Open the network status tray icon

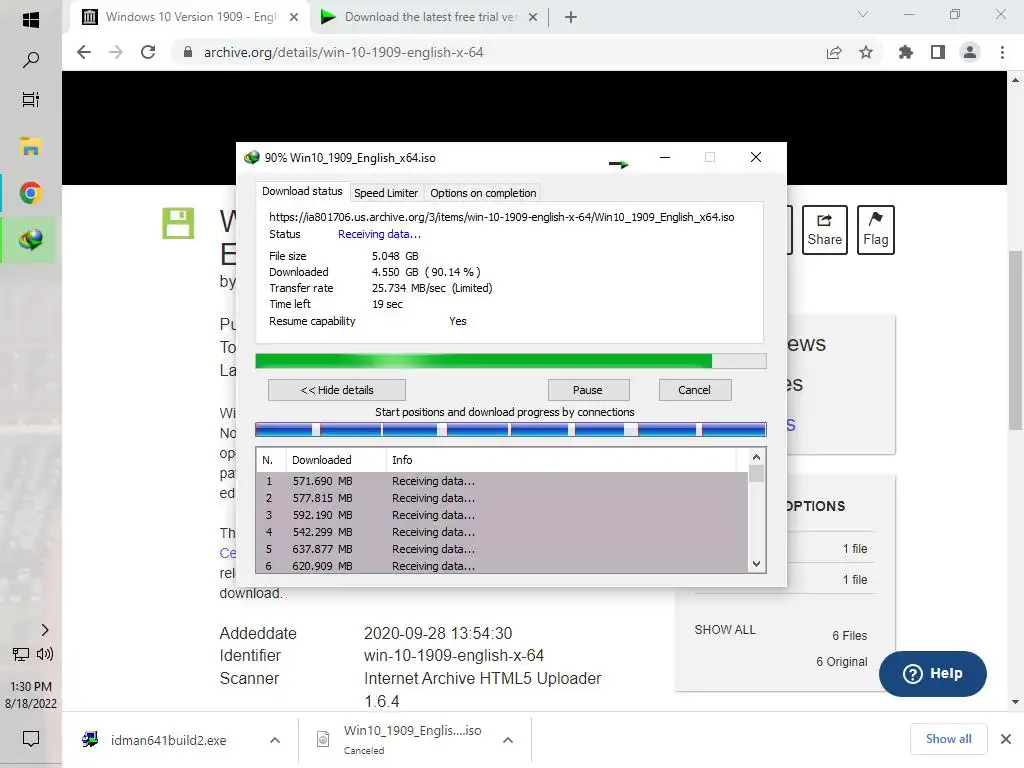21,654
